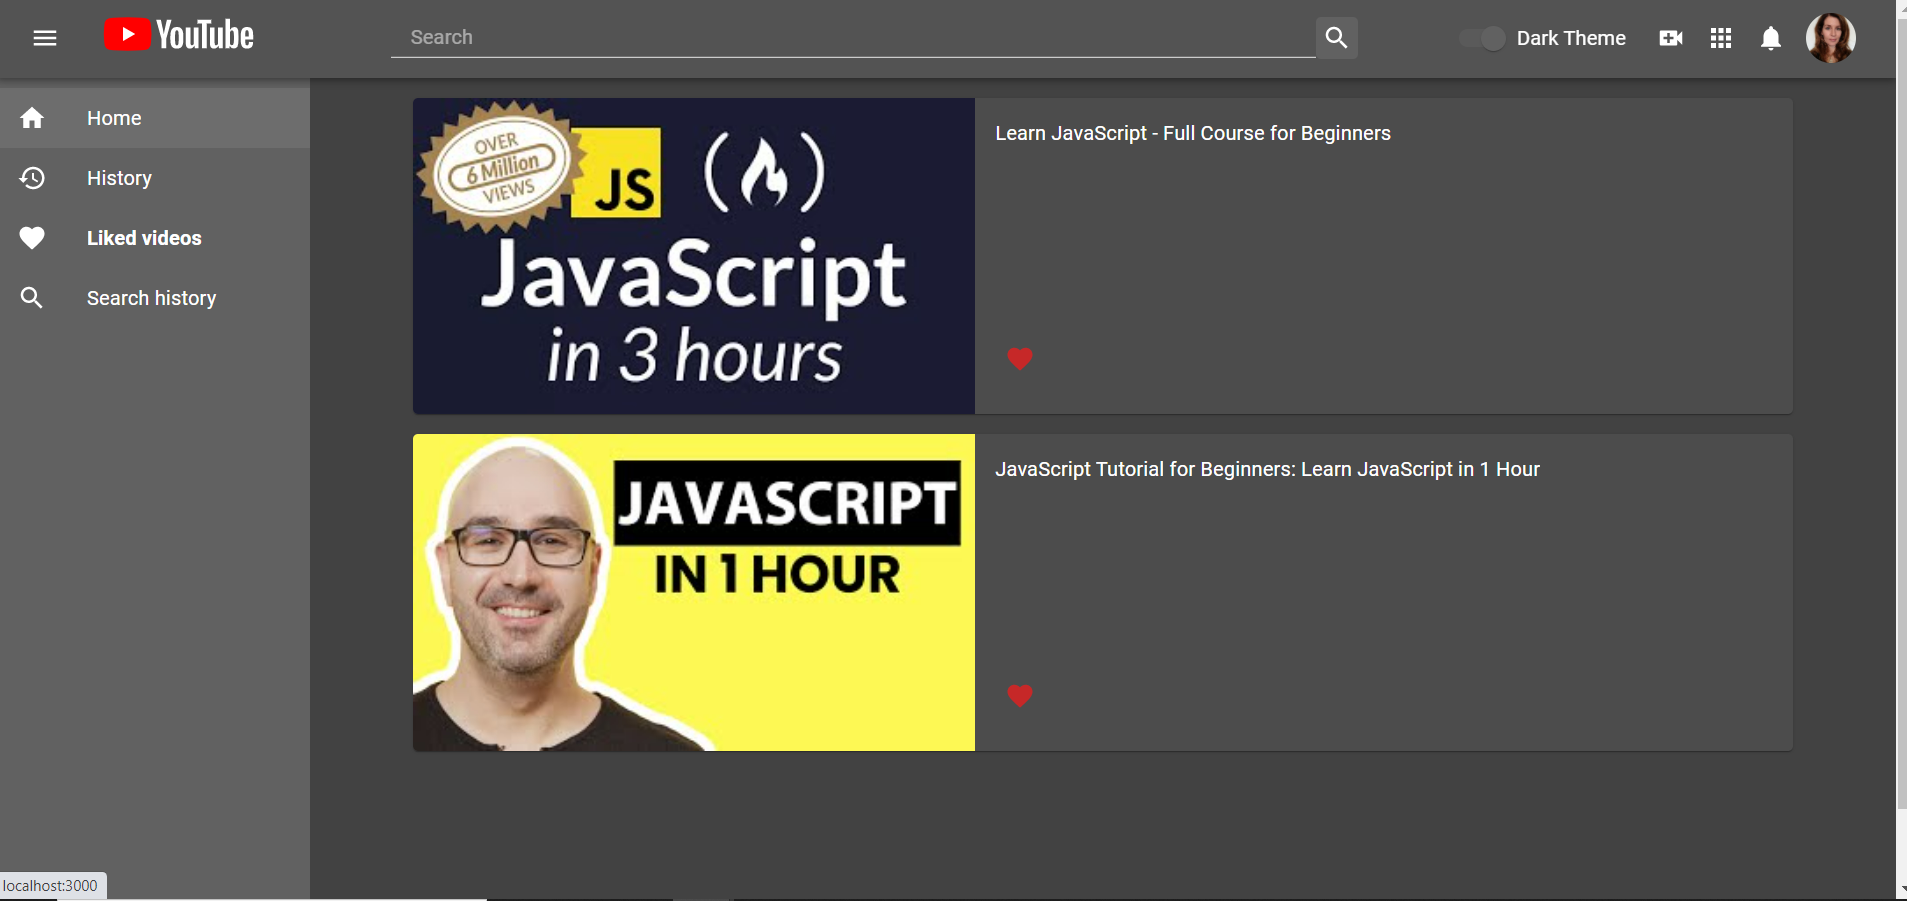This screenshot has height=901, width=1907.
Task: Open the Liked videos section
Action: point(144,237)
